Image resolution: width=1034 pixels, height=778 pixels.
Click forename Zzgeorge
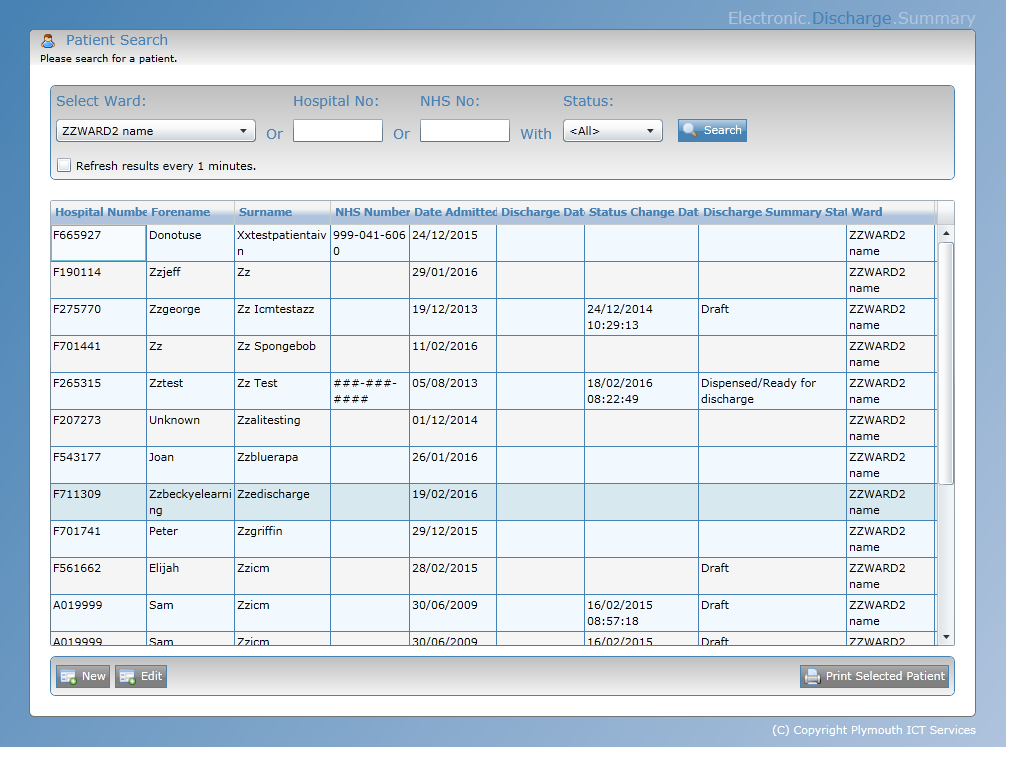coord(175,309)
